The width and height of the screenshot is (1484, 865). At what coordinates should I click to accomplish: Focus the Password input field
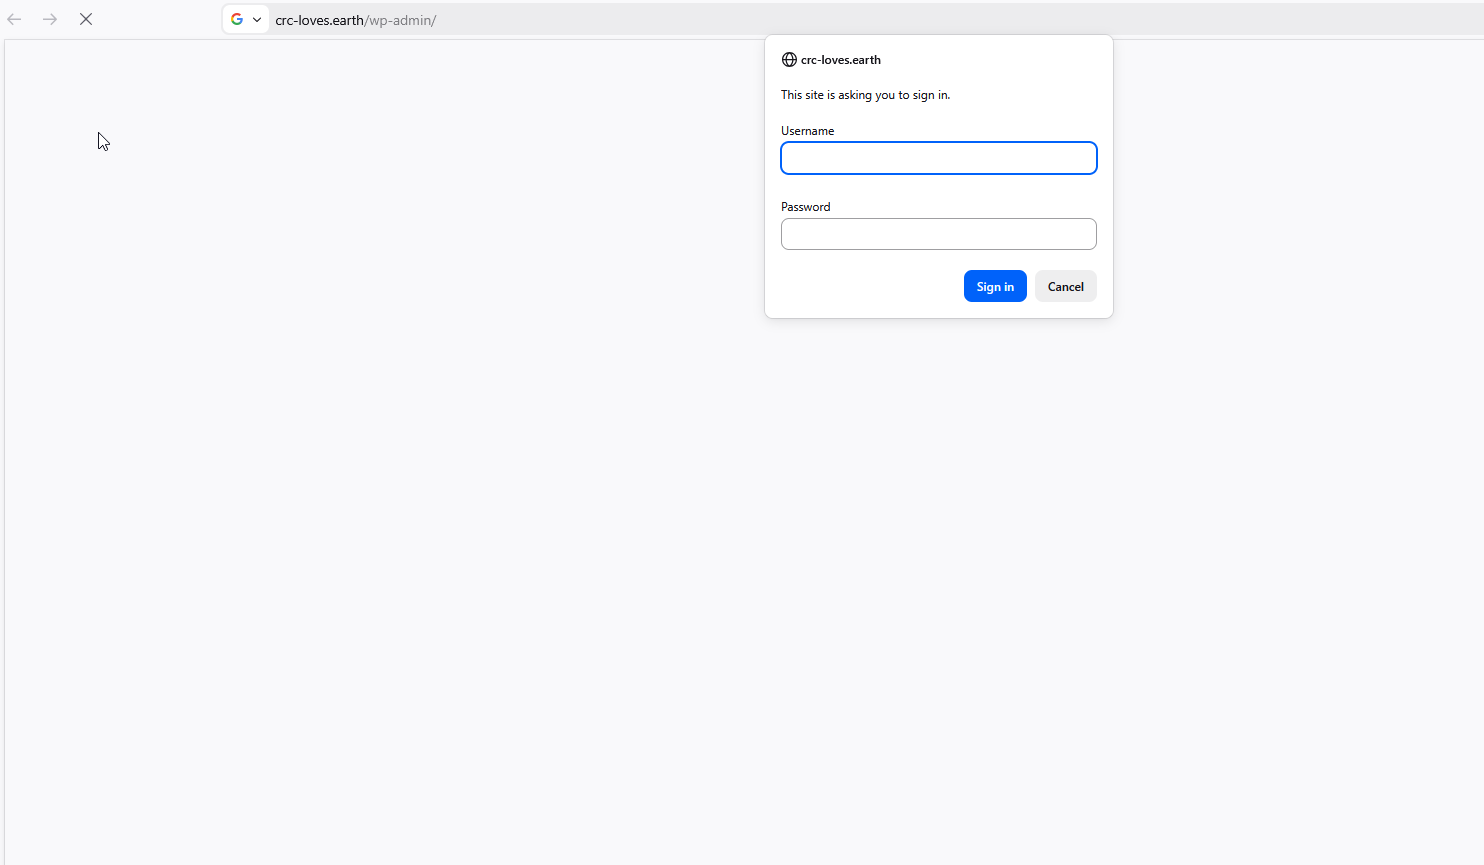tap(938, 234)
